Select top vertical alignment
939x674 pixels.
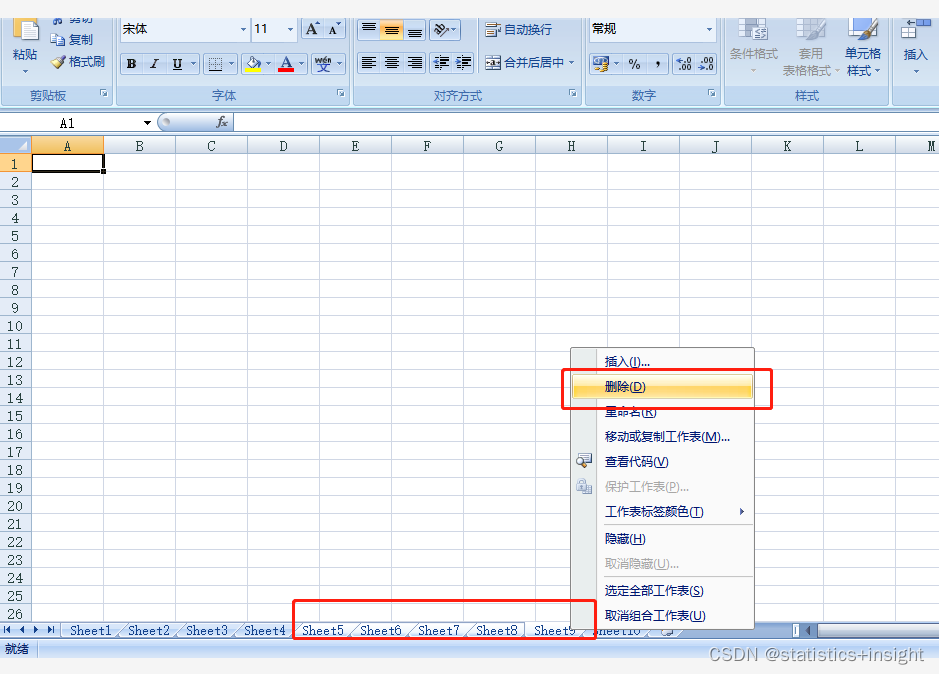pos(369,29)
